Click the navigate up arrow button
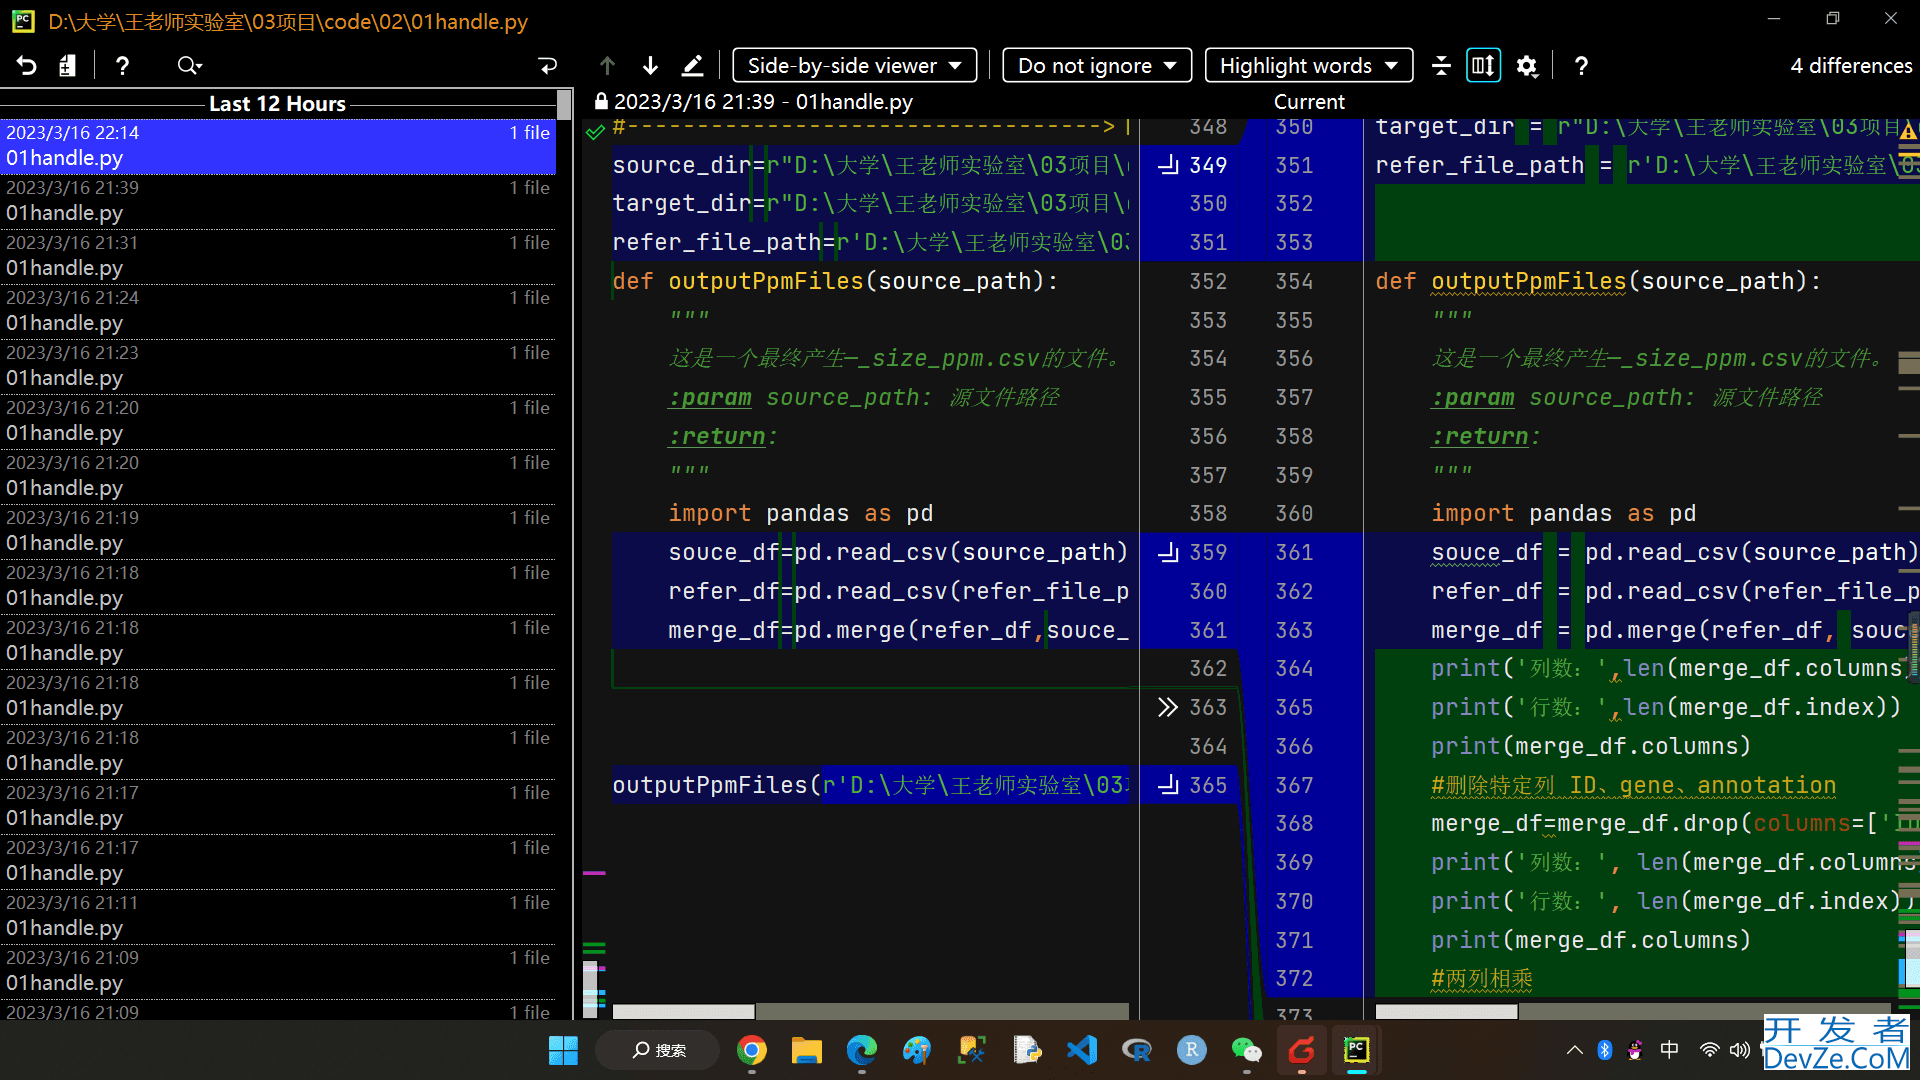 pyautogui.click(x=607, y=65)
